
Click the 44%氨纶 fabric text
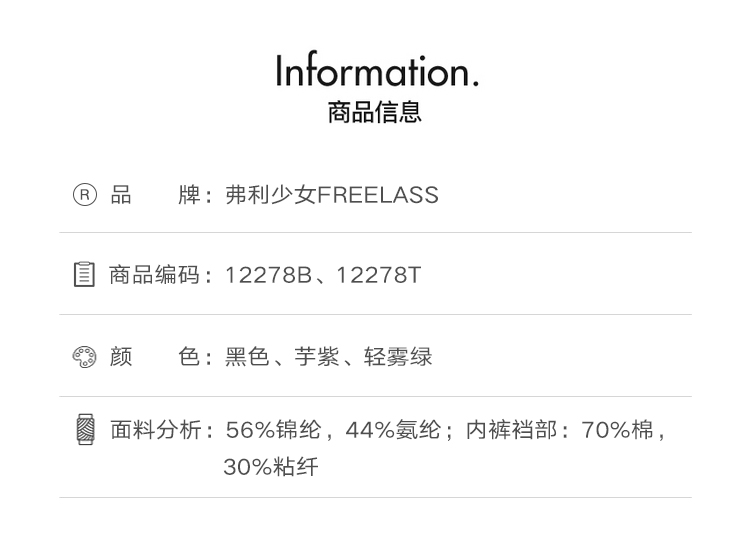(393, 430)
